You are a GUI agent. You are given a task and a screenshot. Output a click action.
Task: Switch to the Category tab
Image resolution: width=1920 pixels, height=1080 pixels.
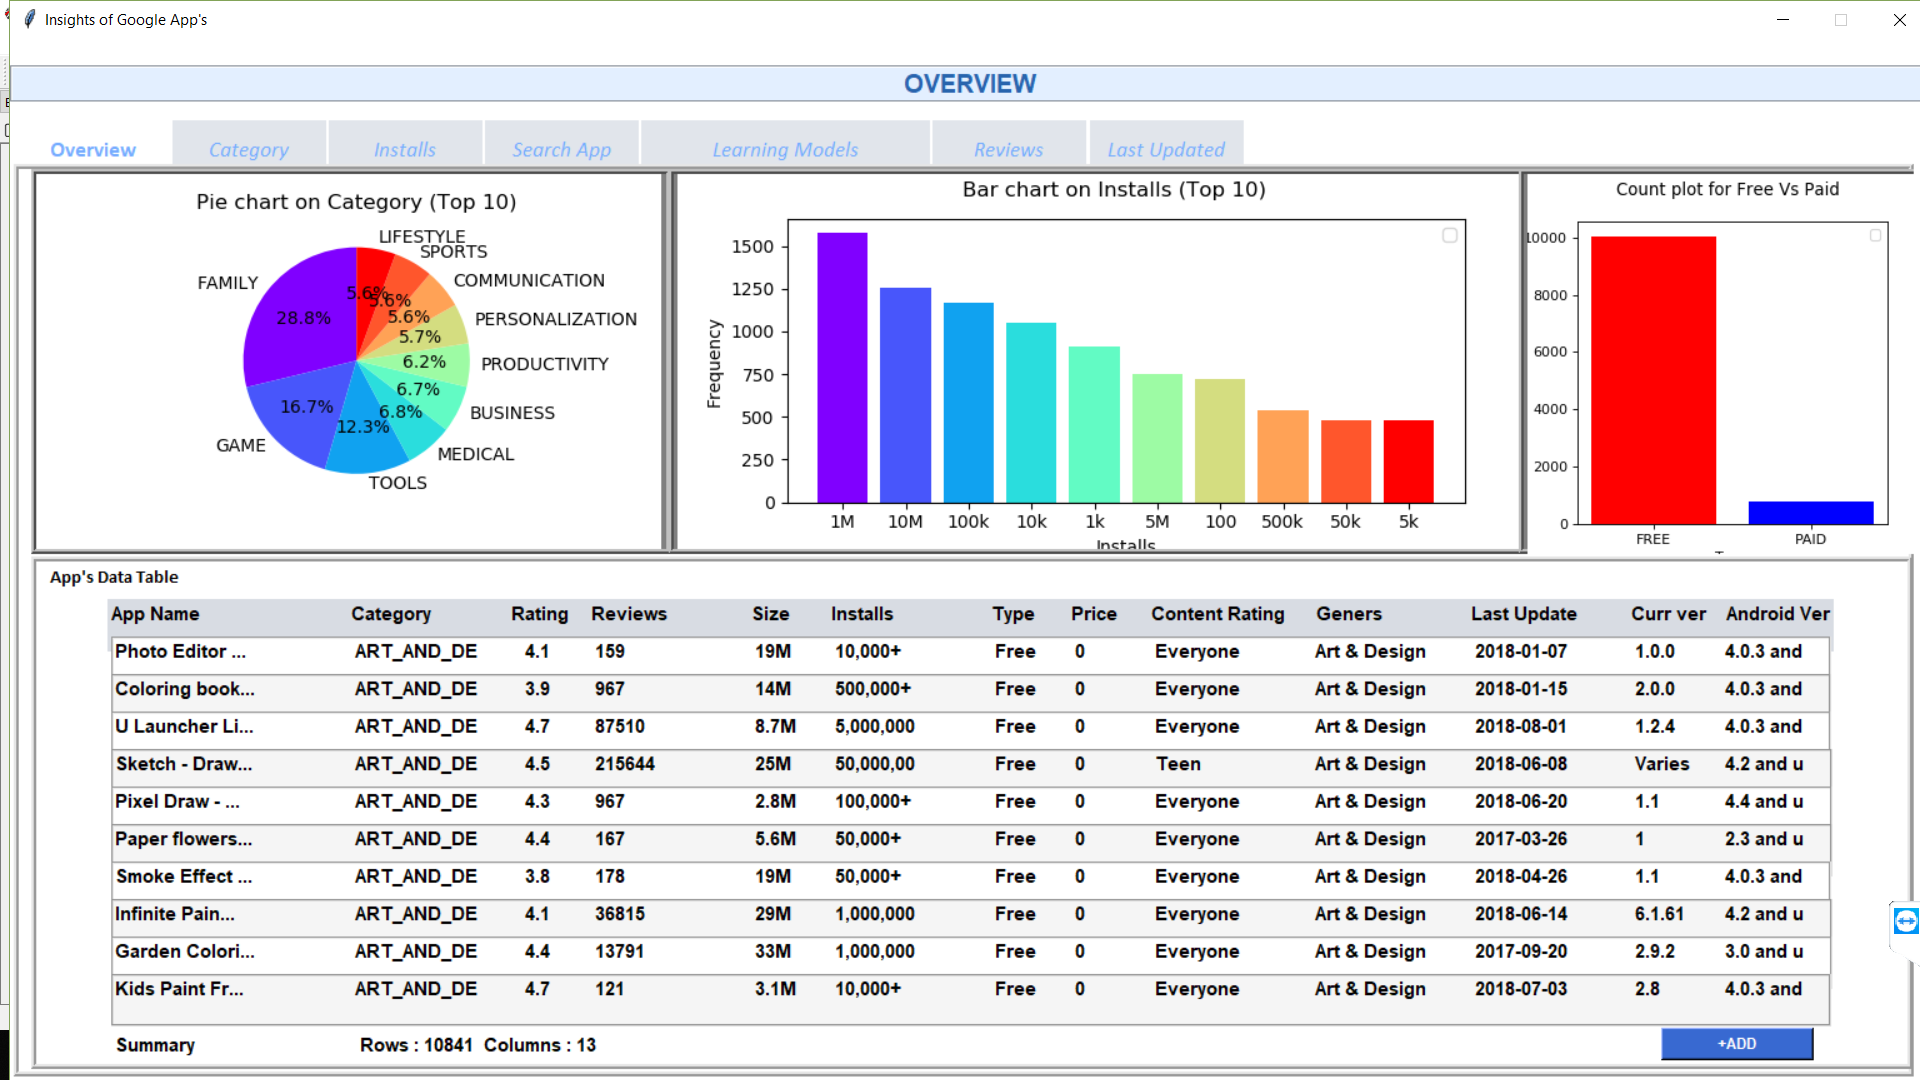click(249, 149)
